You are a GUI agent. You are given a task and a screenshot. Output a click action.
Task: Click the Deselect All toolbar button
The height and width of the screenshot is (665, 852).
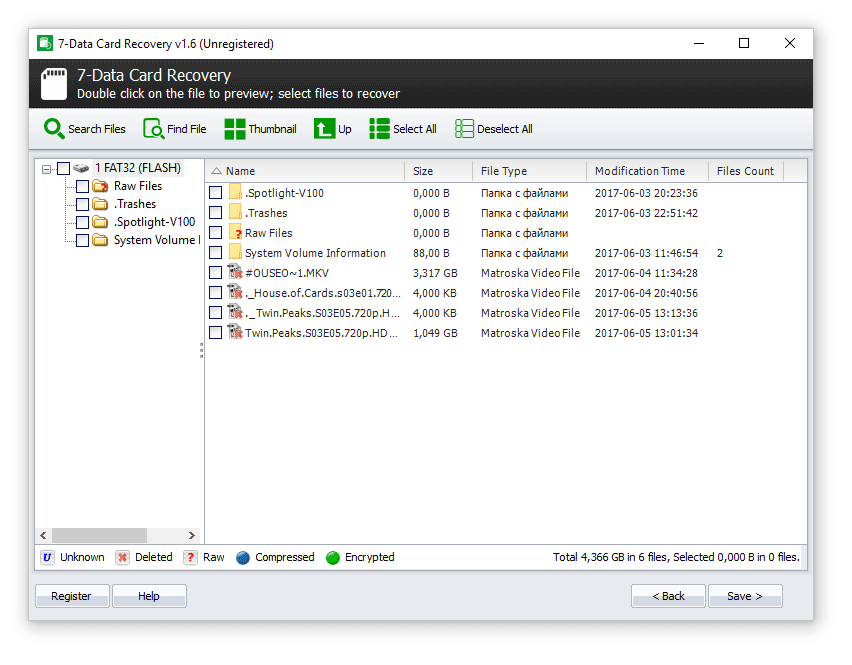click(493, 129)
